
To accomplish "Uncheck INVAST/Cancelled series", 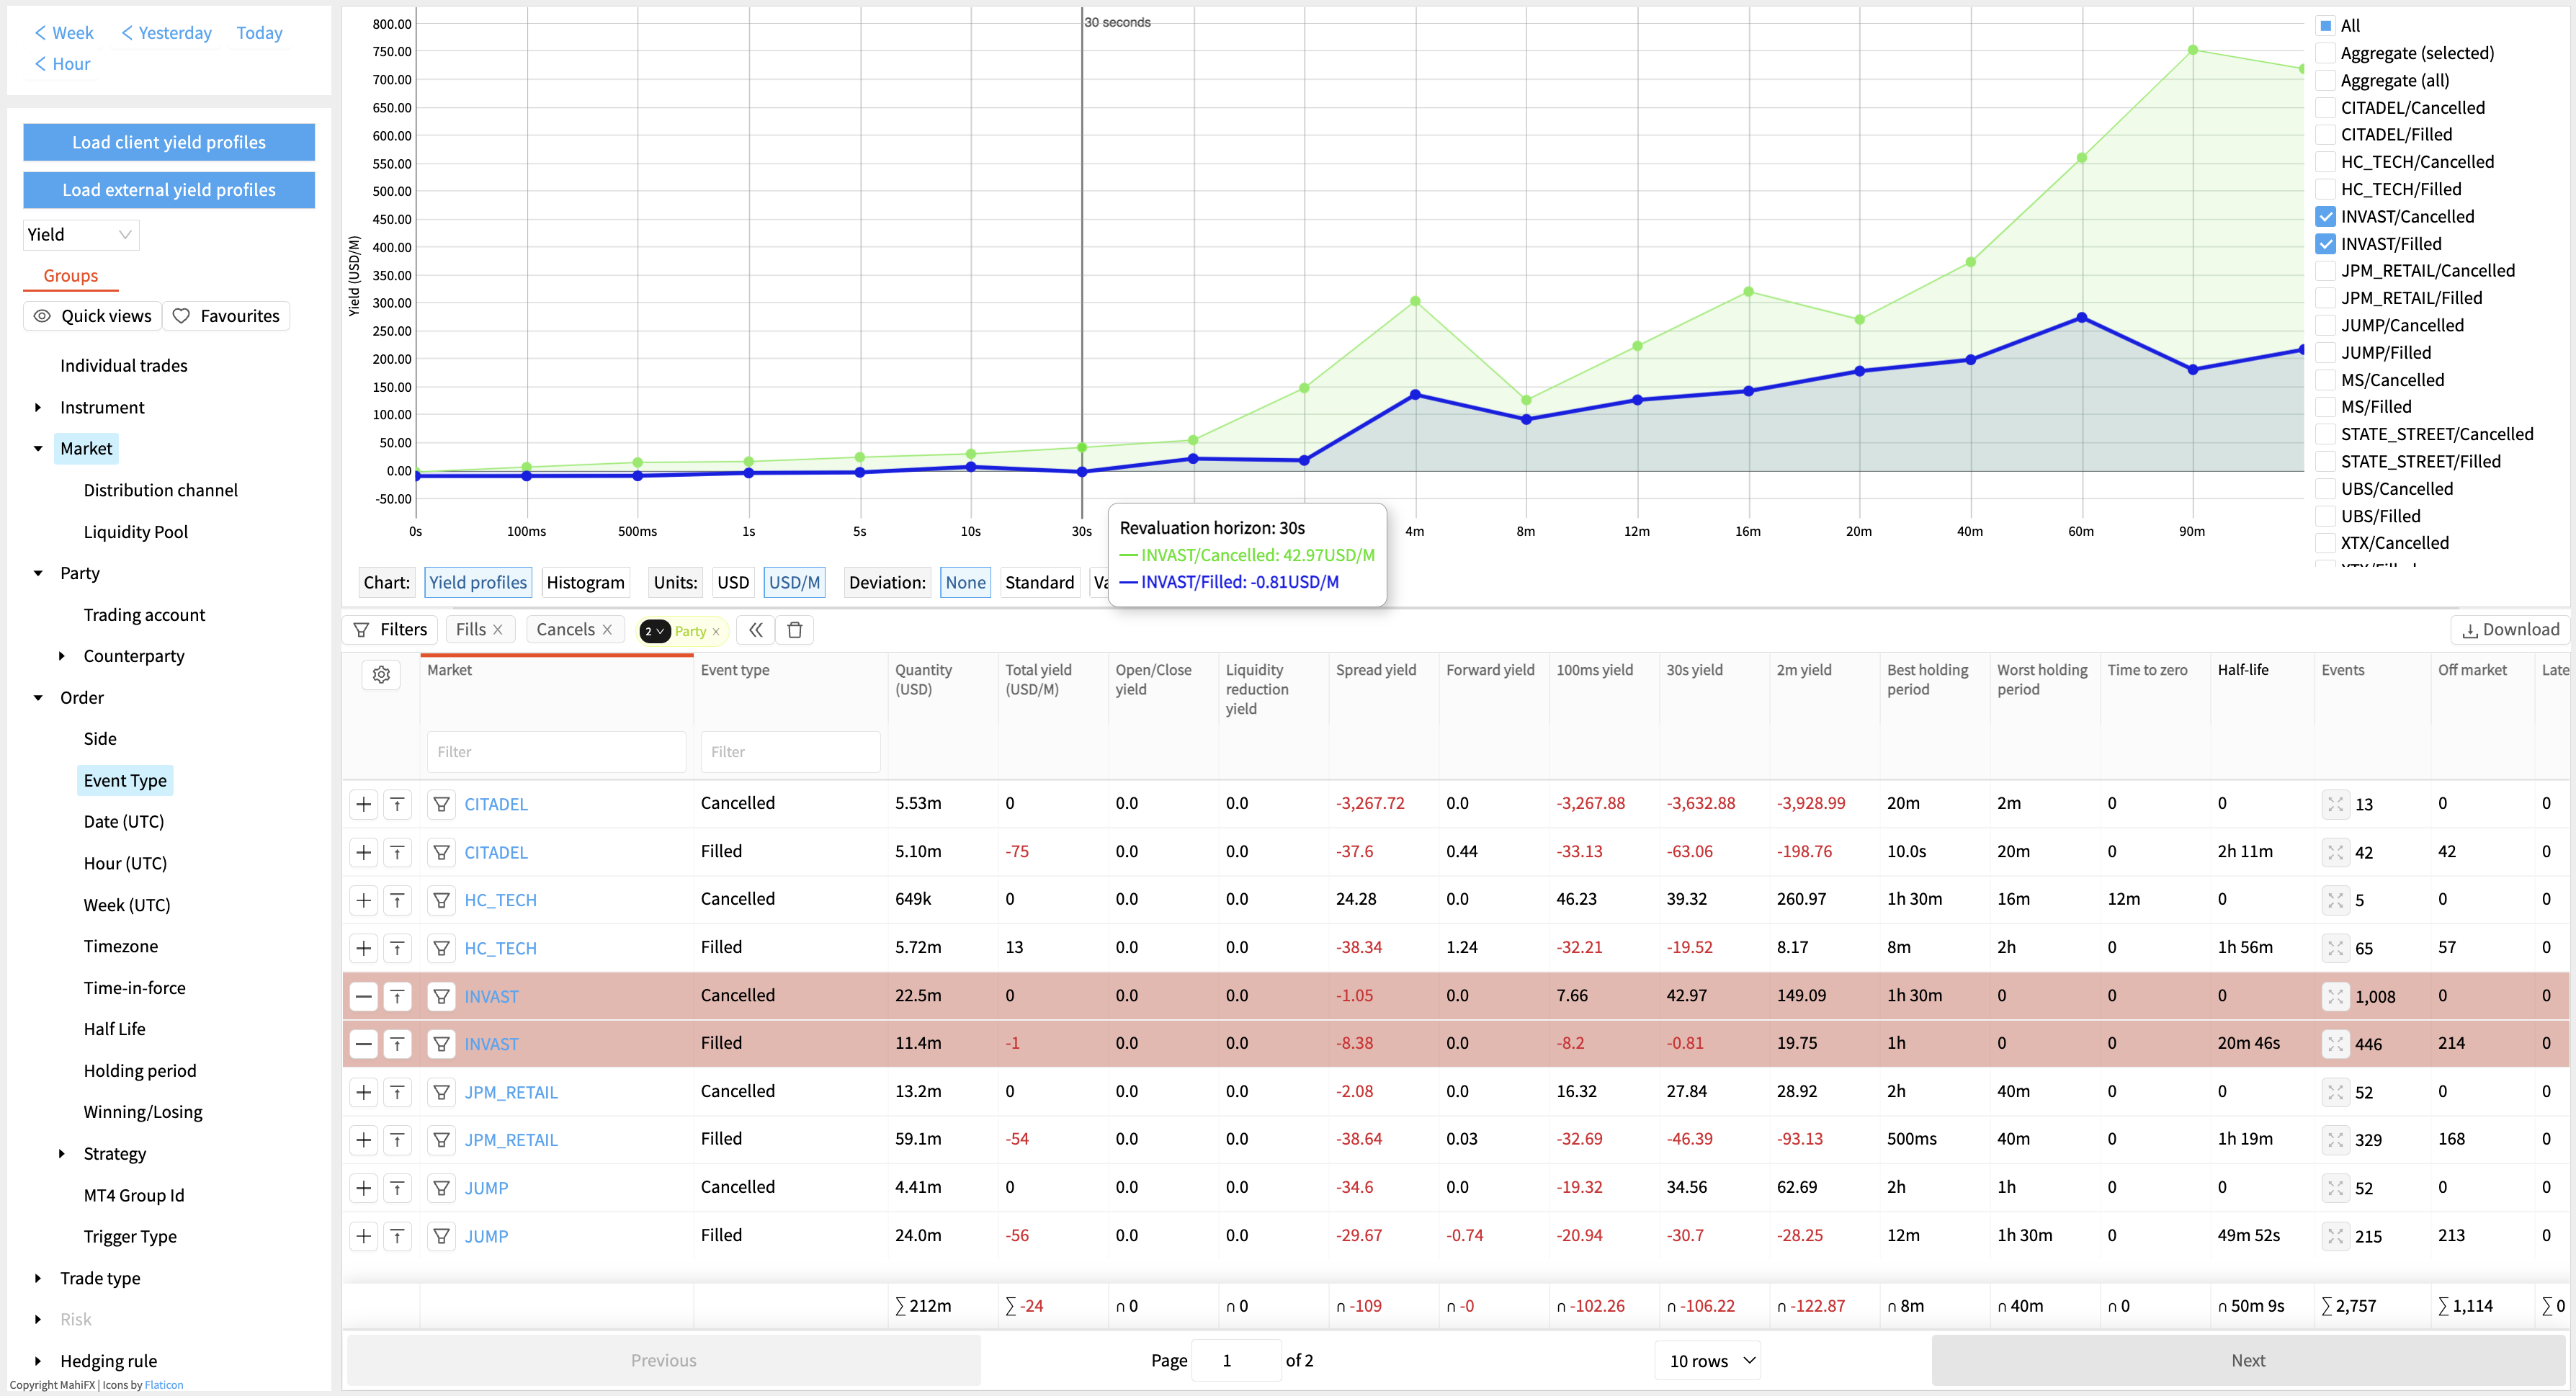I will [2326, 216].
